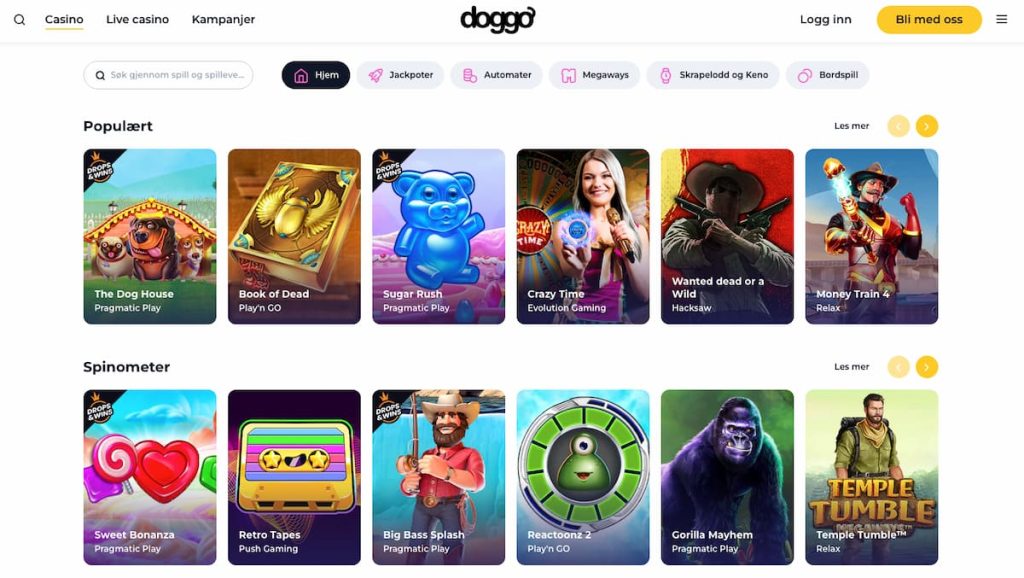Switch to the Live casino tab

[x=137, y=20]
